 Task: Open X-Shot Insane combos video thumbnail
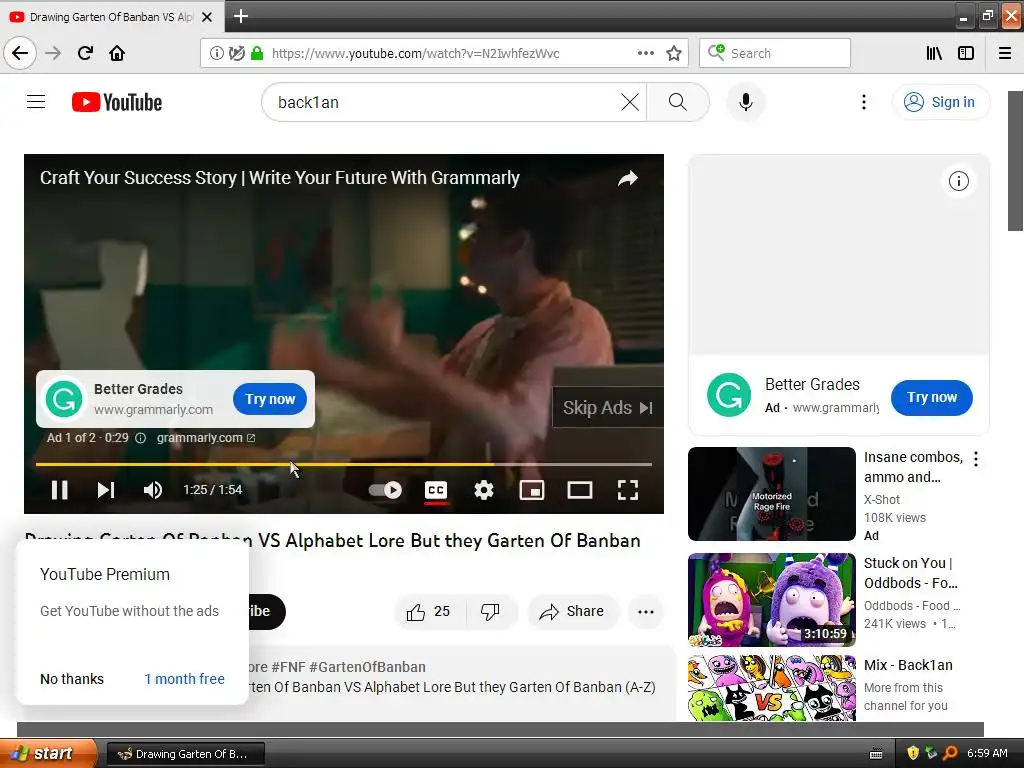[771, 494]
